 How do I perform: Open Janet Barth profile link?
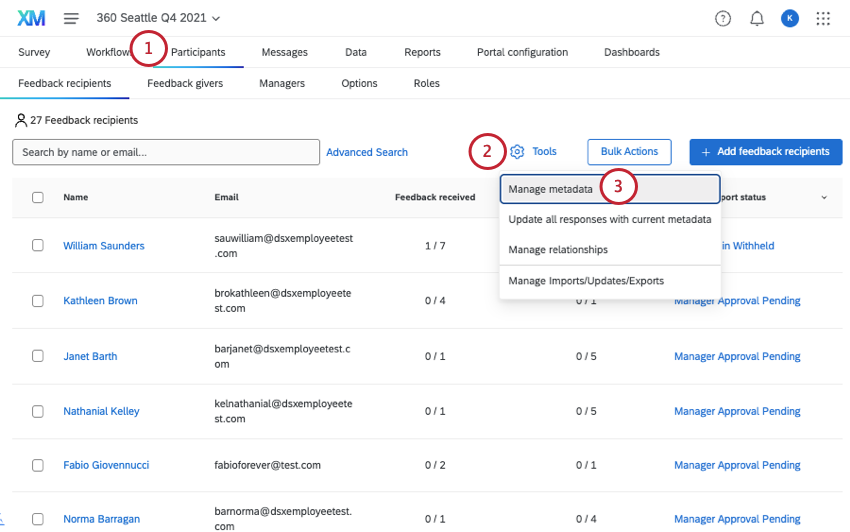[90, 356]
